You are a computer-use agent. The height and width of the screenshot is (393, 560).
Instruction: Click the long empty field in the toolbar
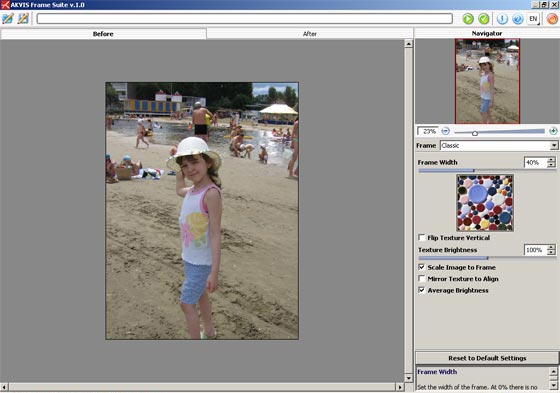click(245, 19)
